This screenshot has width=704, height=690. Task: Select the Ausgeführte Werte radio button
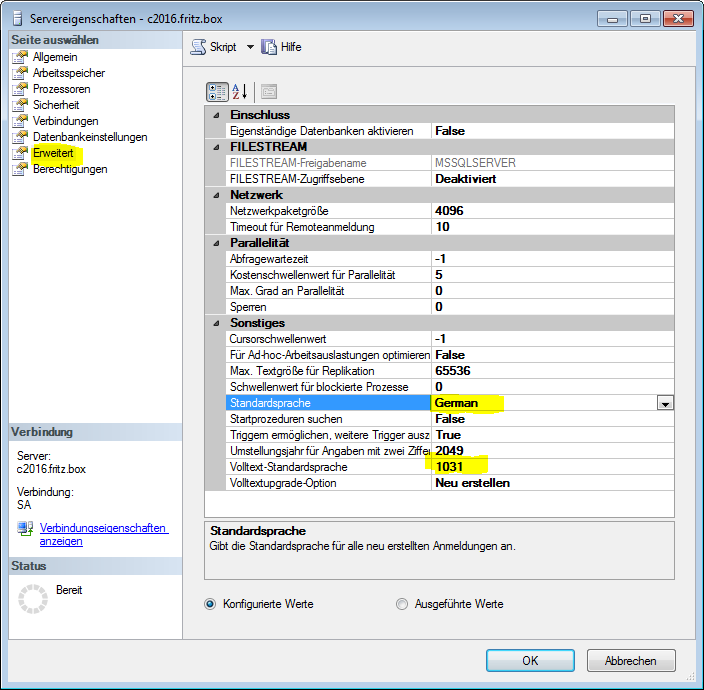pos(402,604)
